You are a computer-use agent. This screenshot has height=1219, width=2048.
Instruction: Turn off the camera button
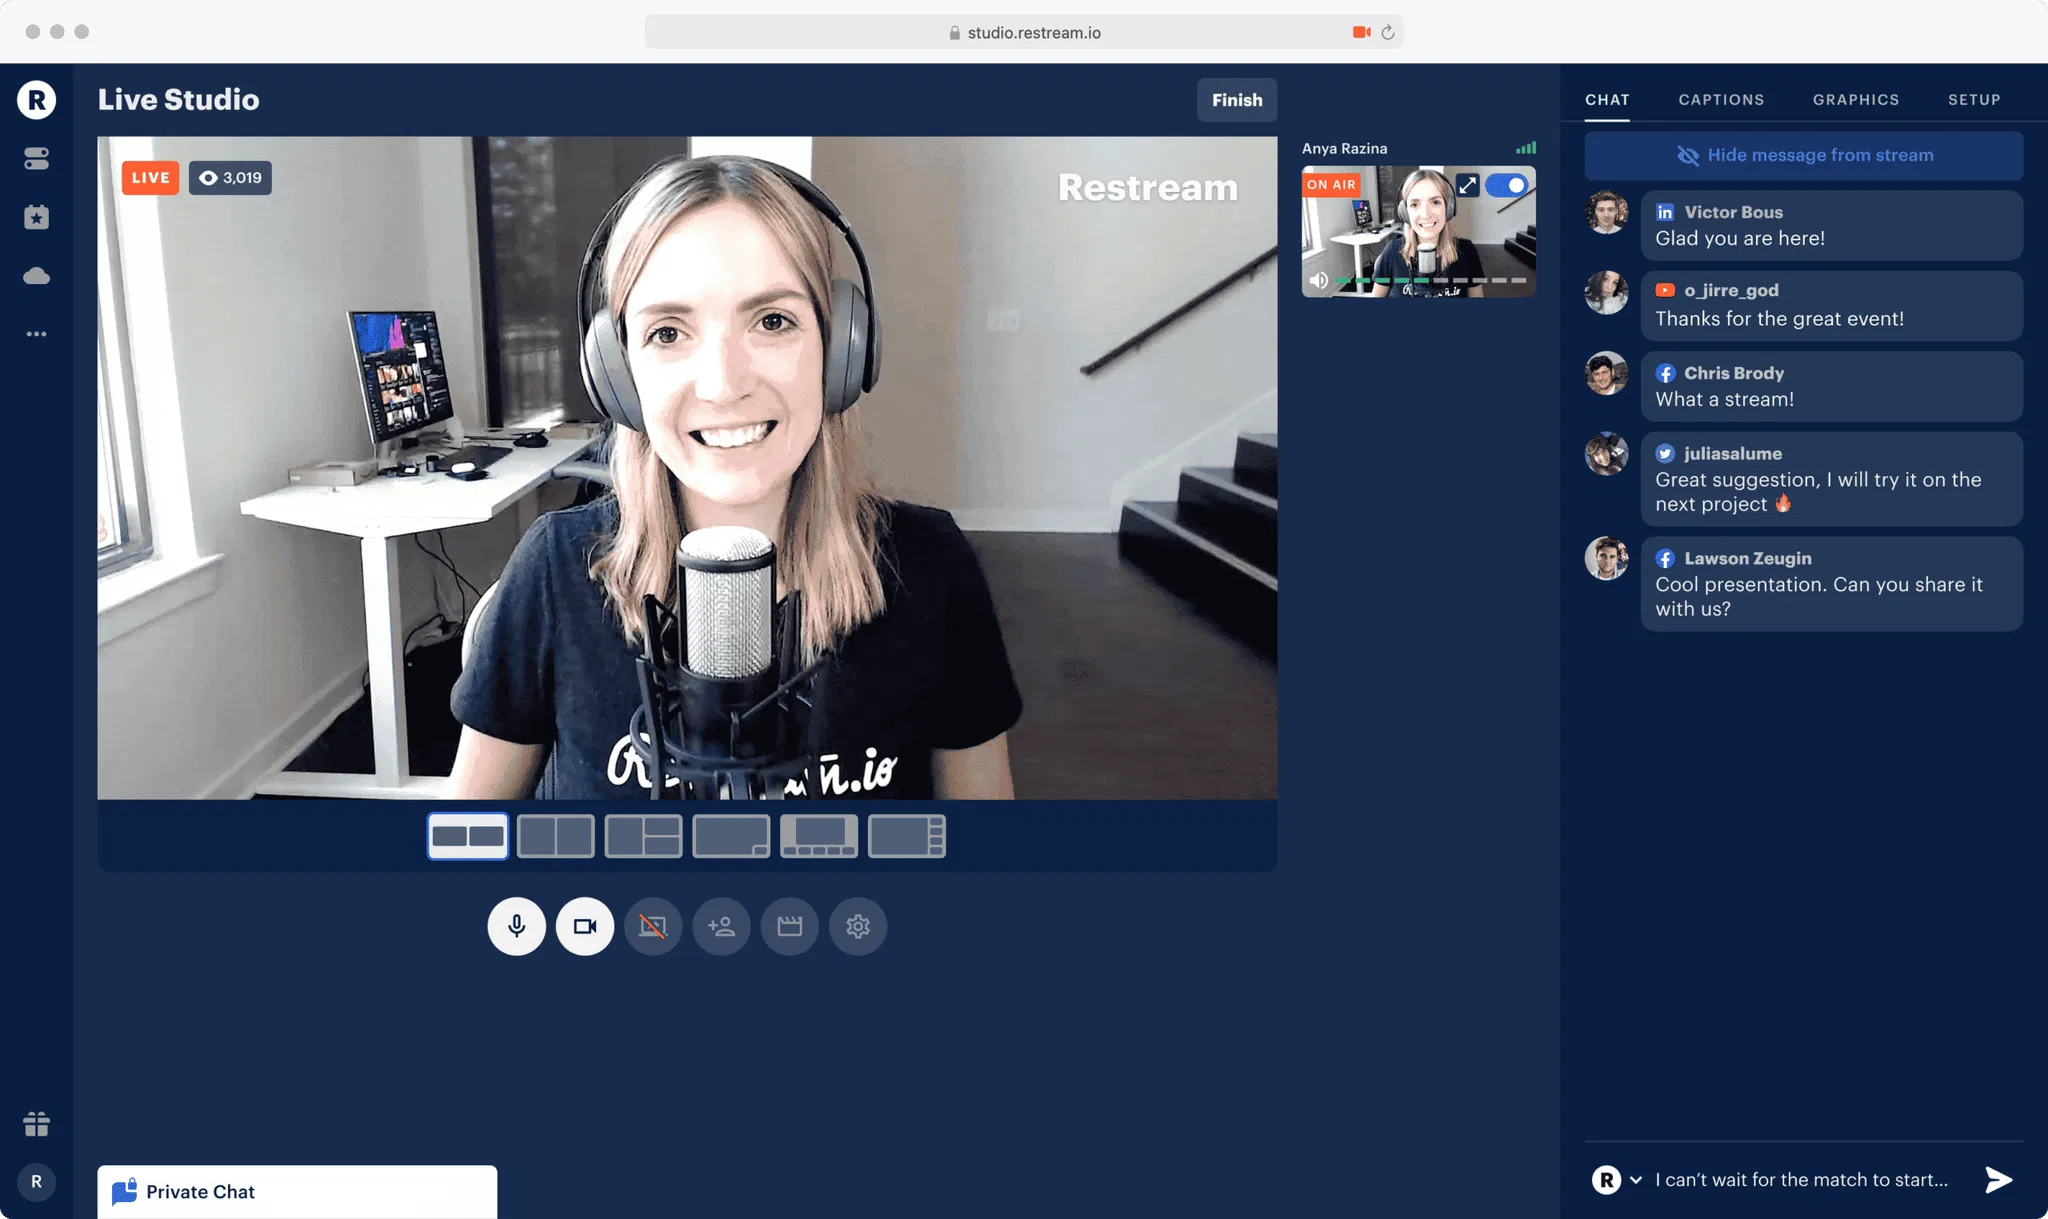[x=585, y=926]
